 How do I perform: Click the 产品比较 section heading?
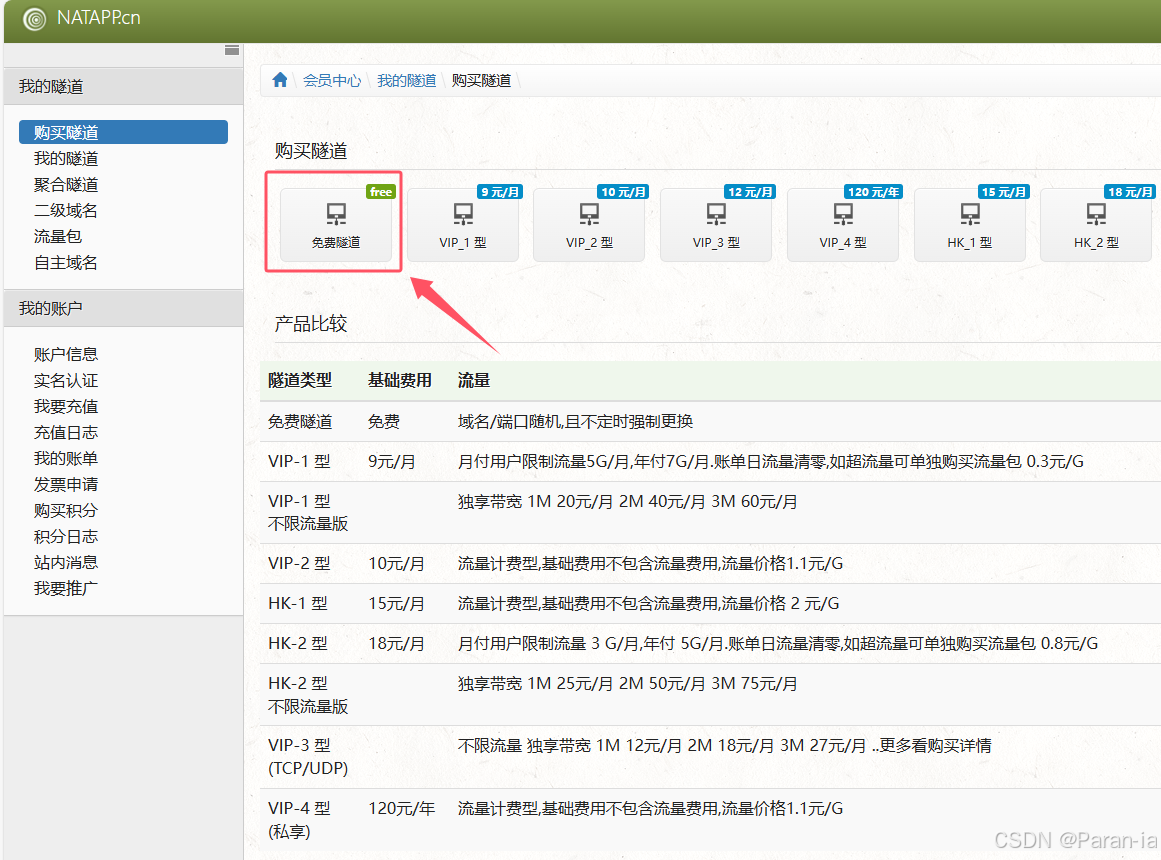[311, 324]
